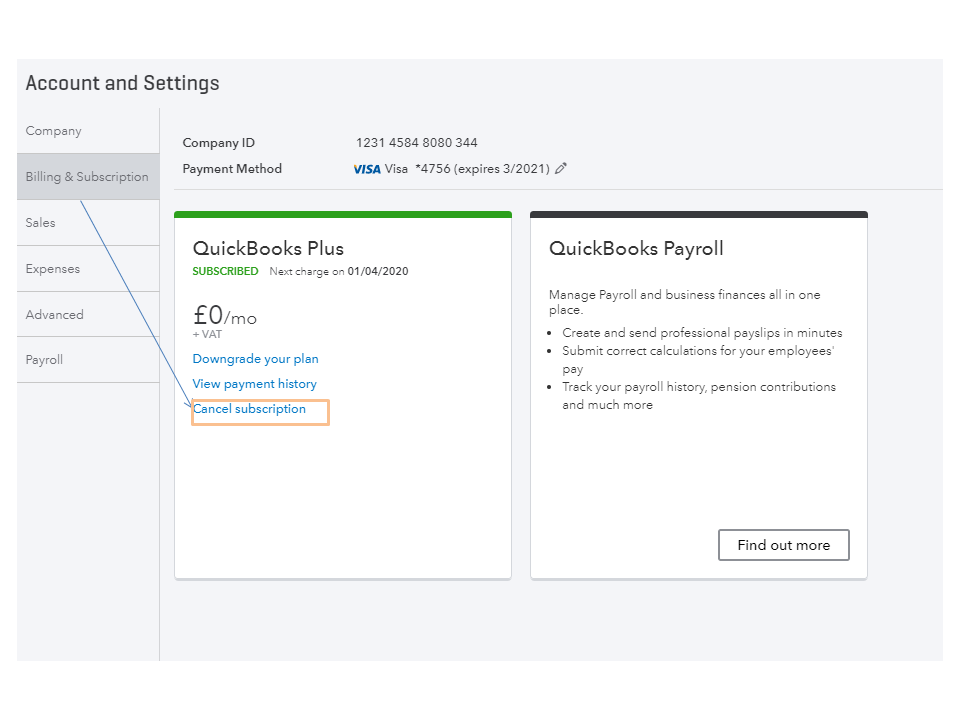Select the Payroll tab in the sidebar
960x720 pixels.
(45, 360)
